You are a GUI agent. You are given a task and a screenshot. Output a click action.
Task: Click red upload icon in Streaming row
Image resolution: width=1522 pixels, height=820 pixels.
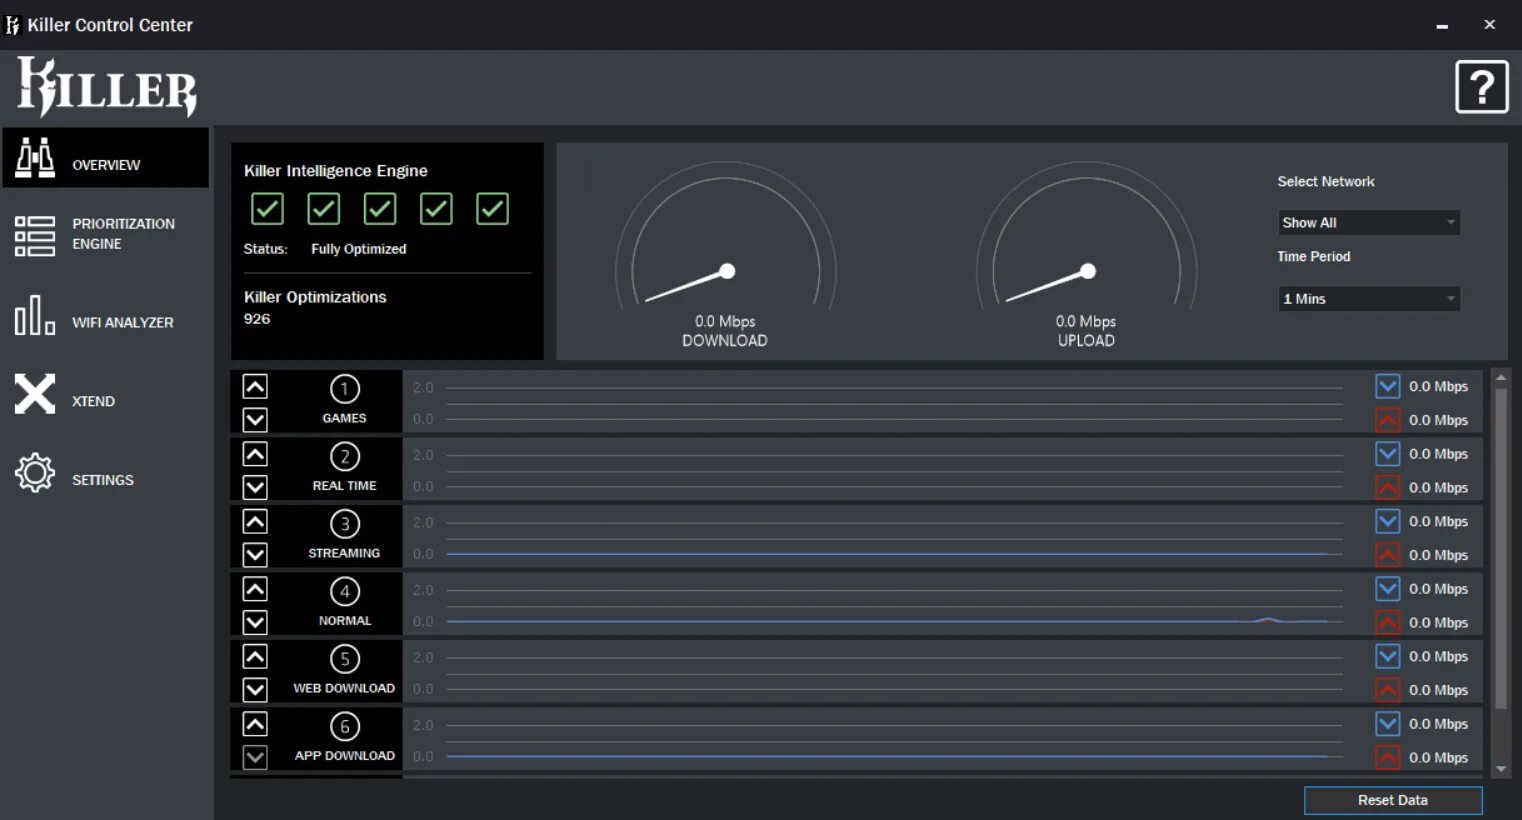click(1388, 555)
